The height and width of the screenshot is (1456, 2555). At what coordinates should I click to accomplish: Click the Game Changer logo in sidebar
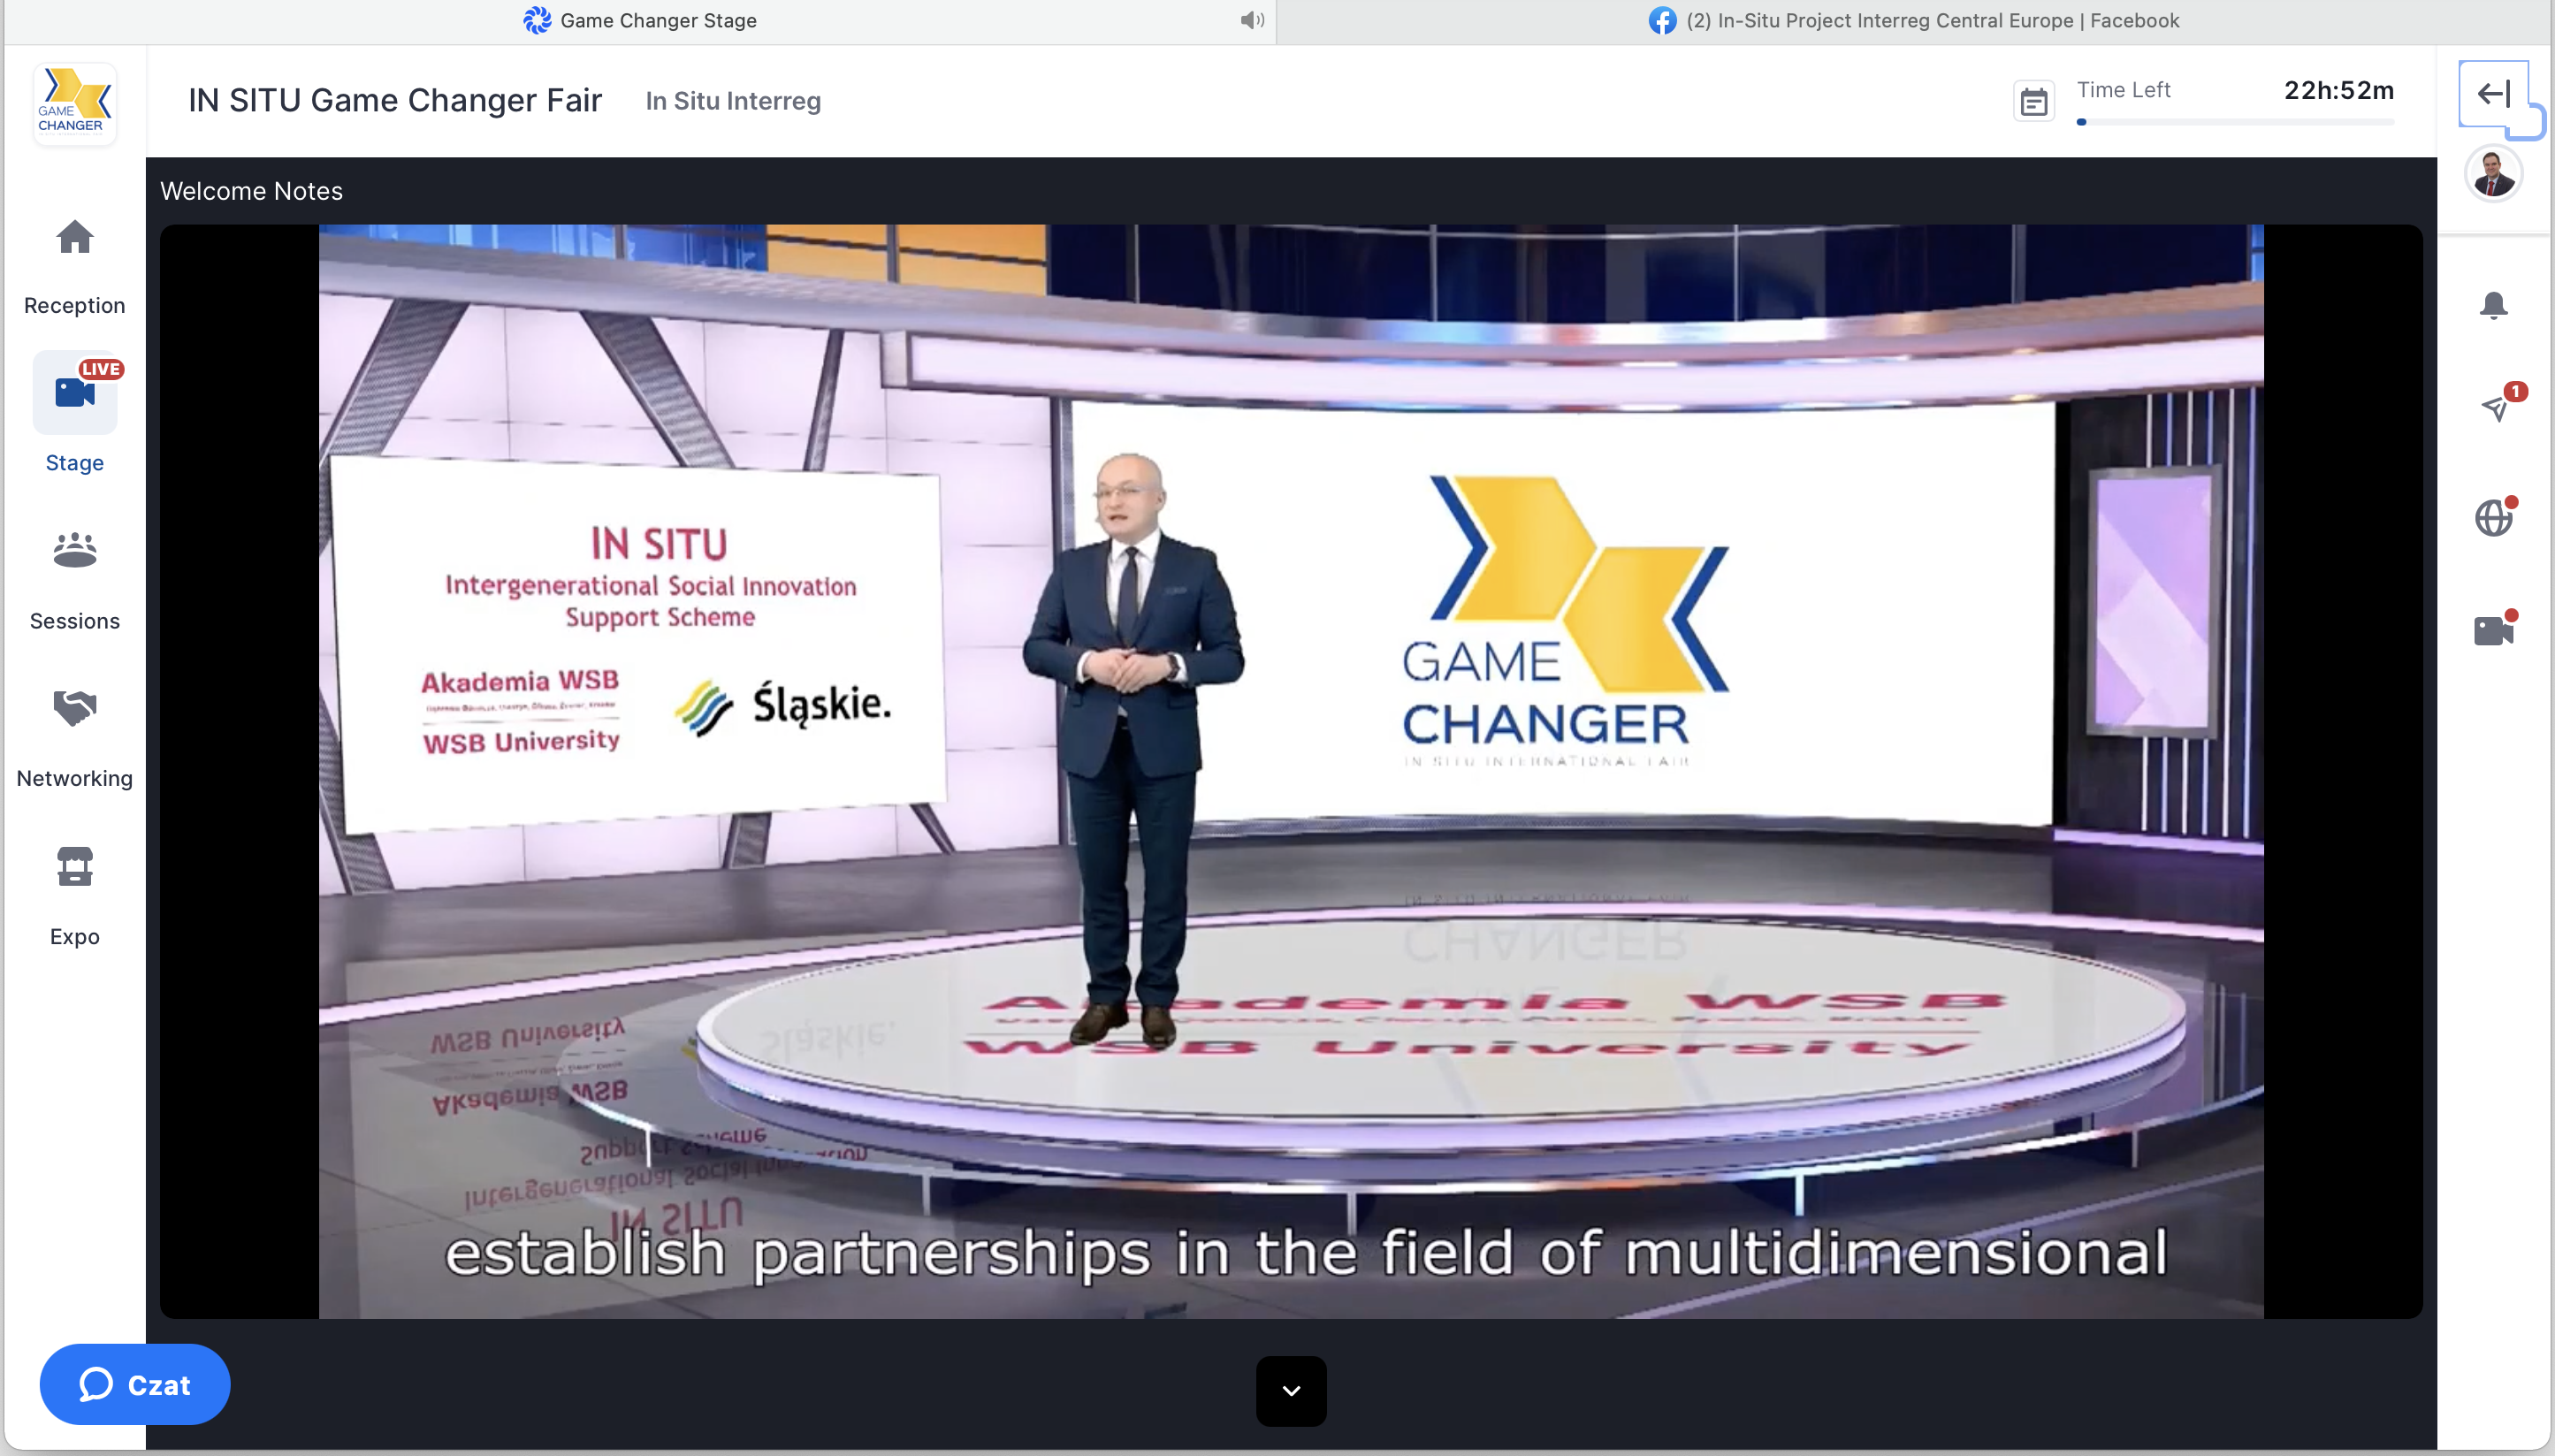[75, 103]
